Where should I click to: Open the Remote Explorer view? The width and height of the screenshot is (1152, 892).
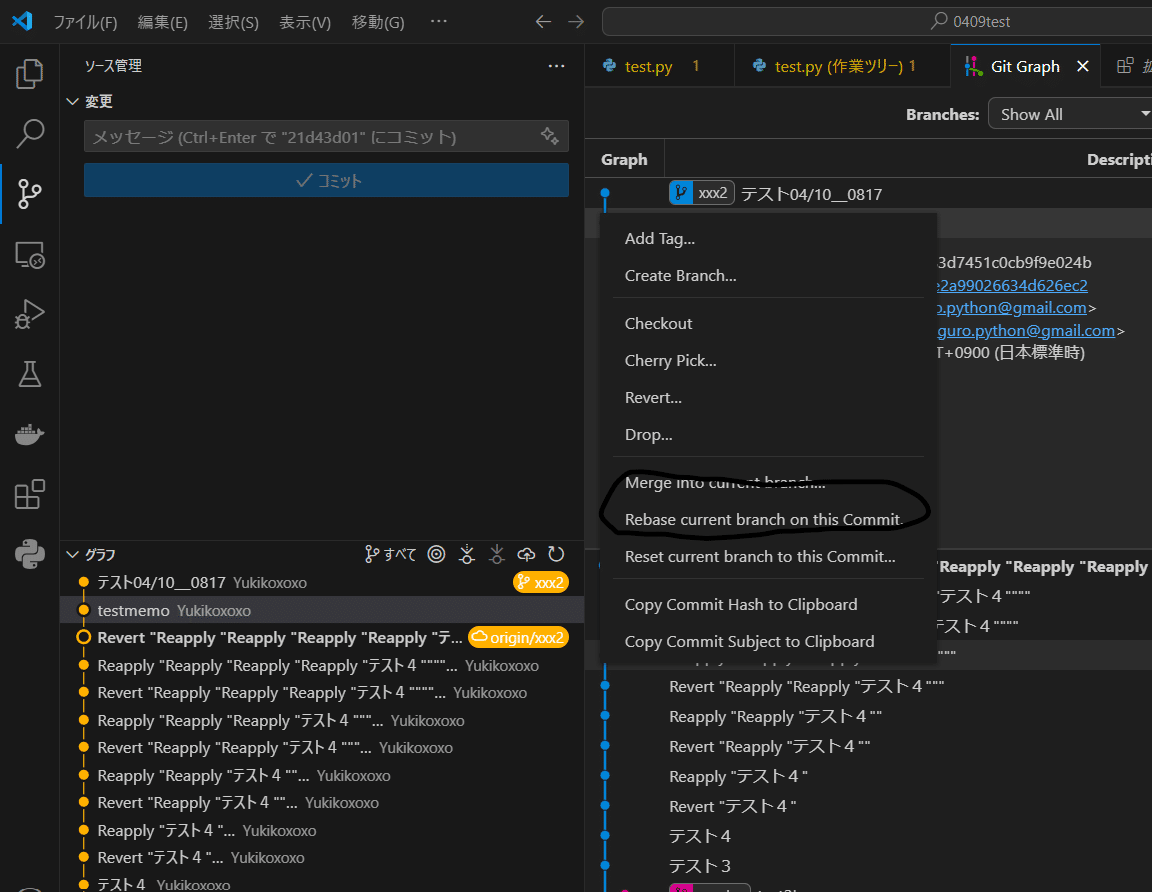[x=29, y=255]
